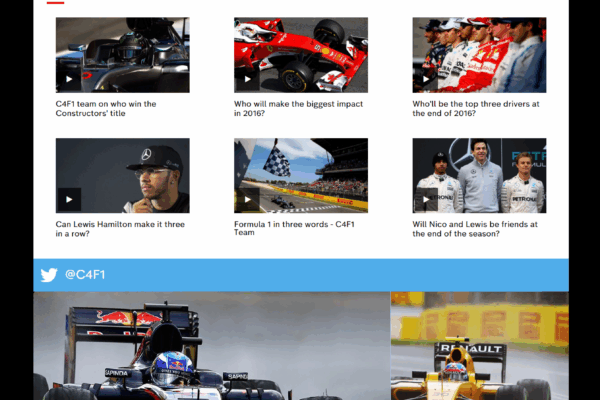Play the Nico and Lewis video

426,199
